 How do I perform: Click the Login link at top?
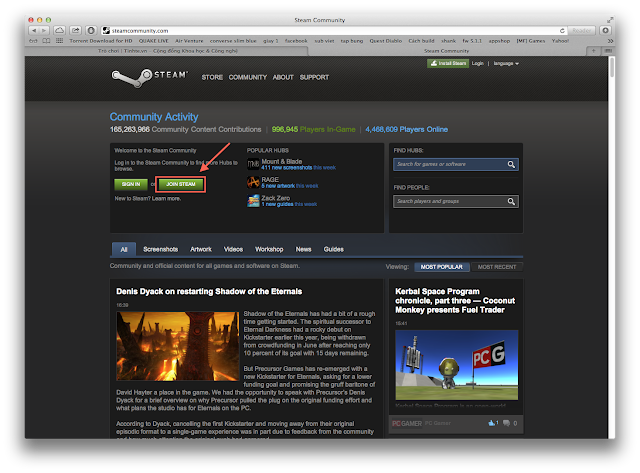477,63
